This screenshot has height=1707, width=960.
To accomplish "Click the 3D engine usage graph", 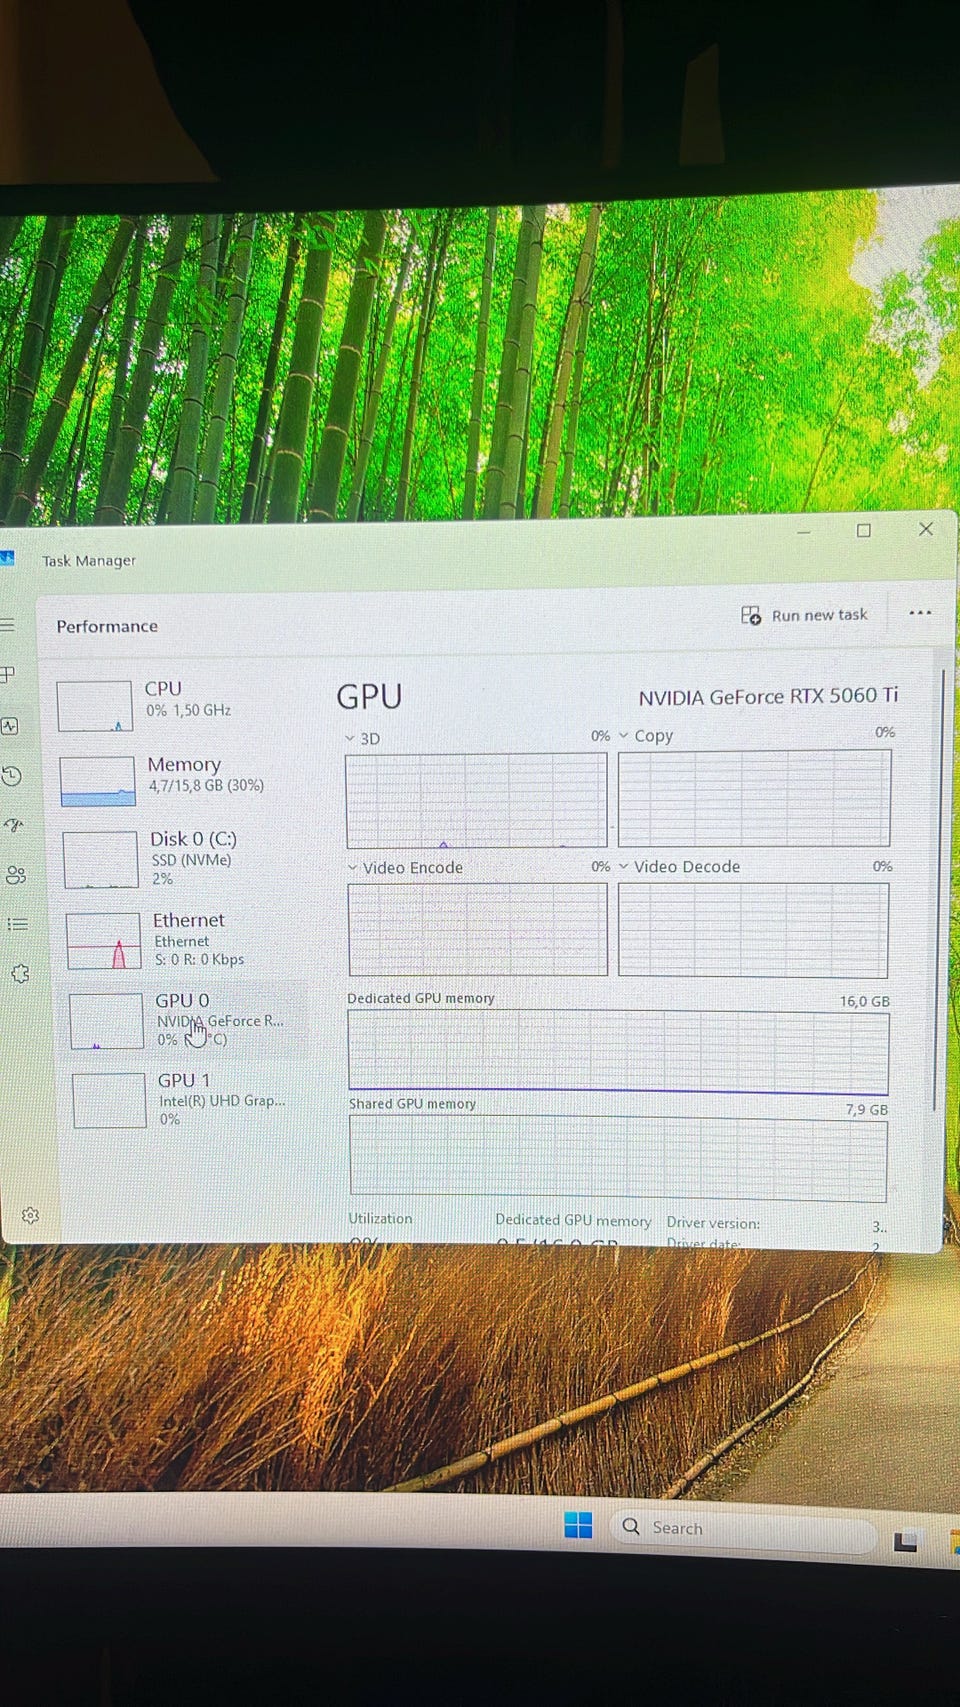I will 476,800.
